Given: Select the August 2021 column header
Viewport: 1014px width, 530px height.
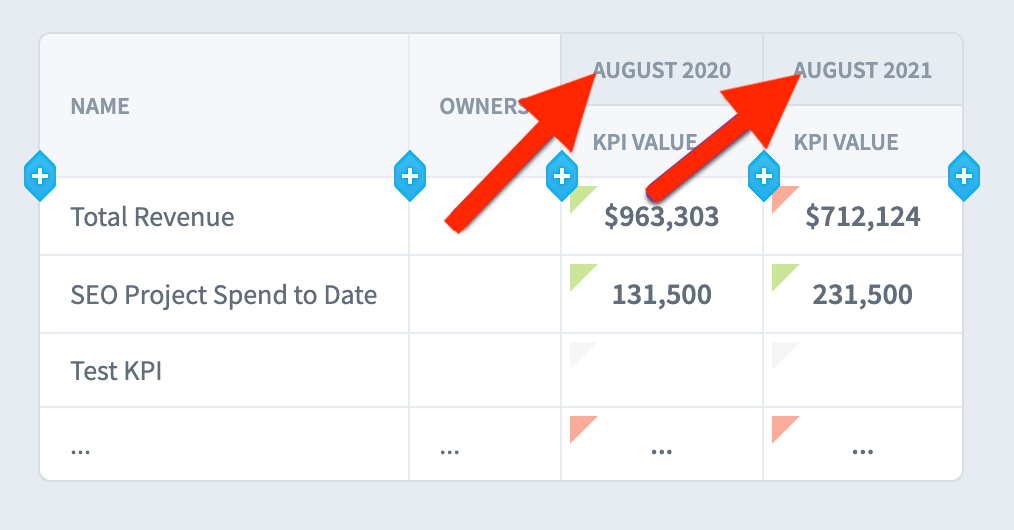Looking at the screenshot, I should pos(863,70).
